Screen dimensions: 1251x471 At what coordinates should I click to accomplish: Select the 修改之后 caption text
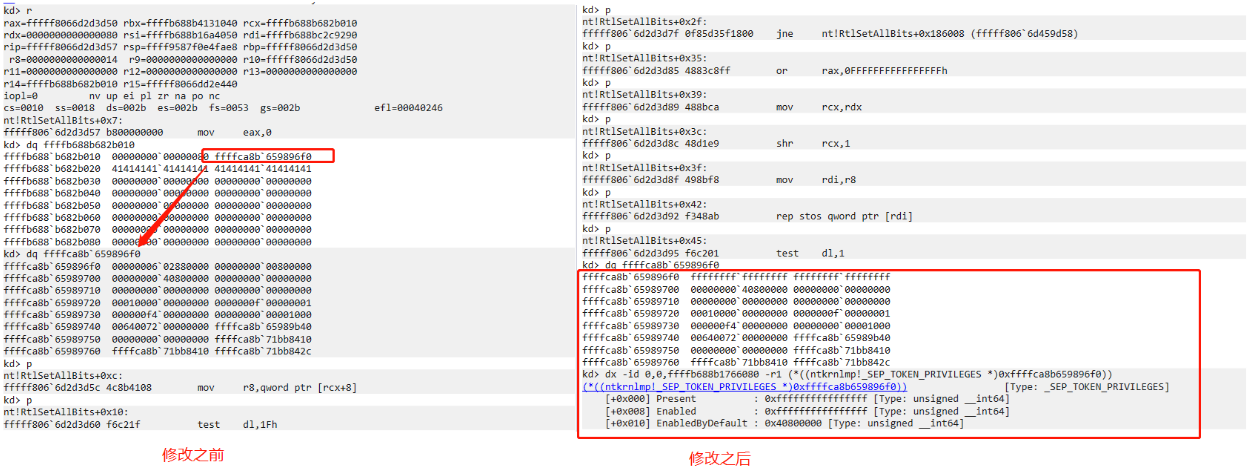tap(720, 460)
